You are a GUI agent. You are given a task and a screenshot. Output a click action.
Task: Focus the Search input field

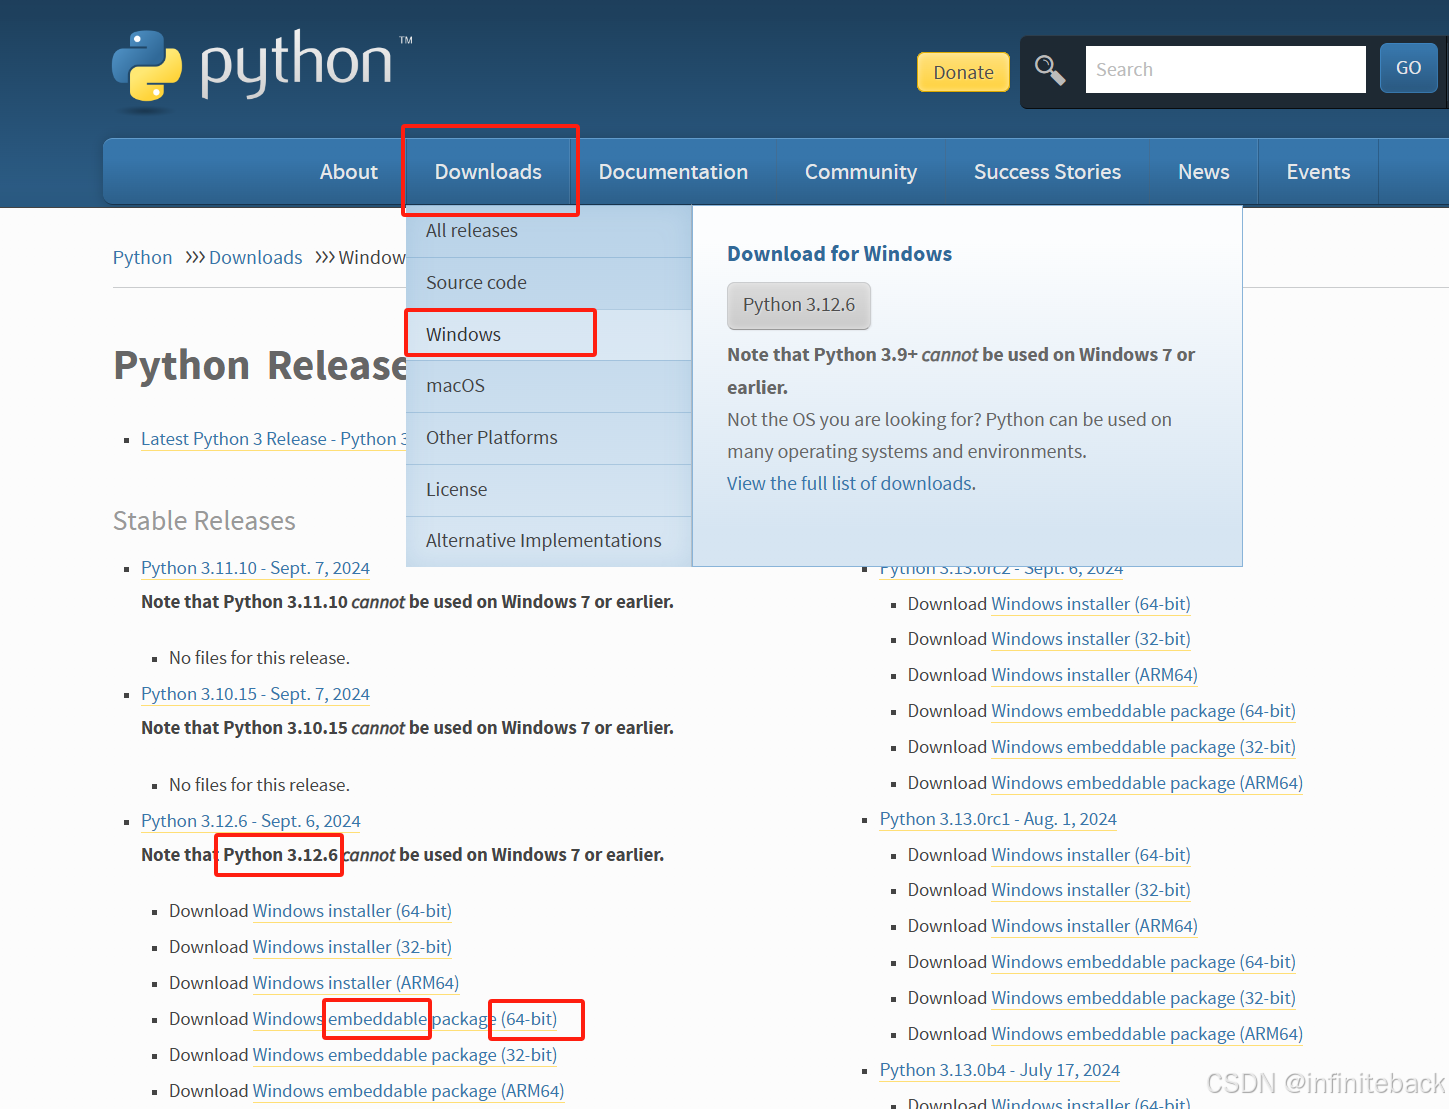point(1225,69)
